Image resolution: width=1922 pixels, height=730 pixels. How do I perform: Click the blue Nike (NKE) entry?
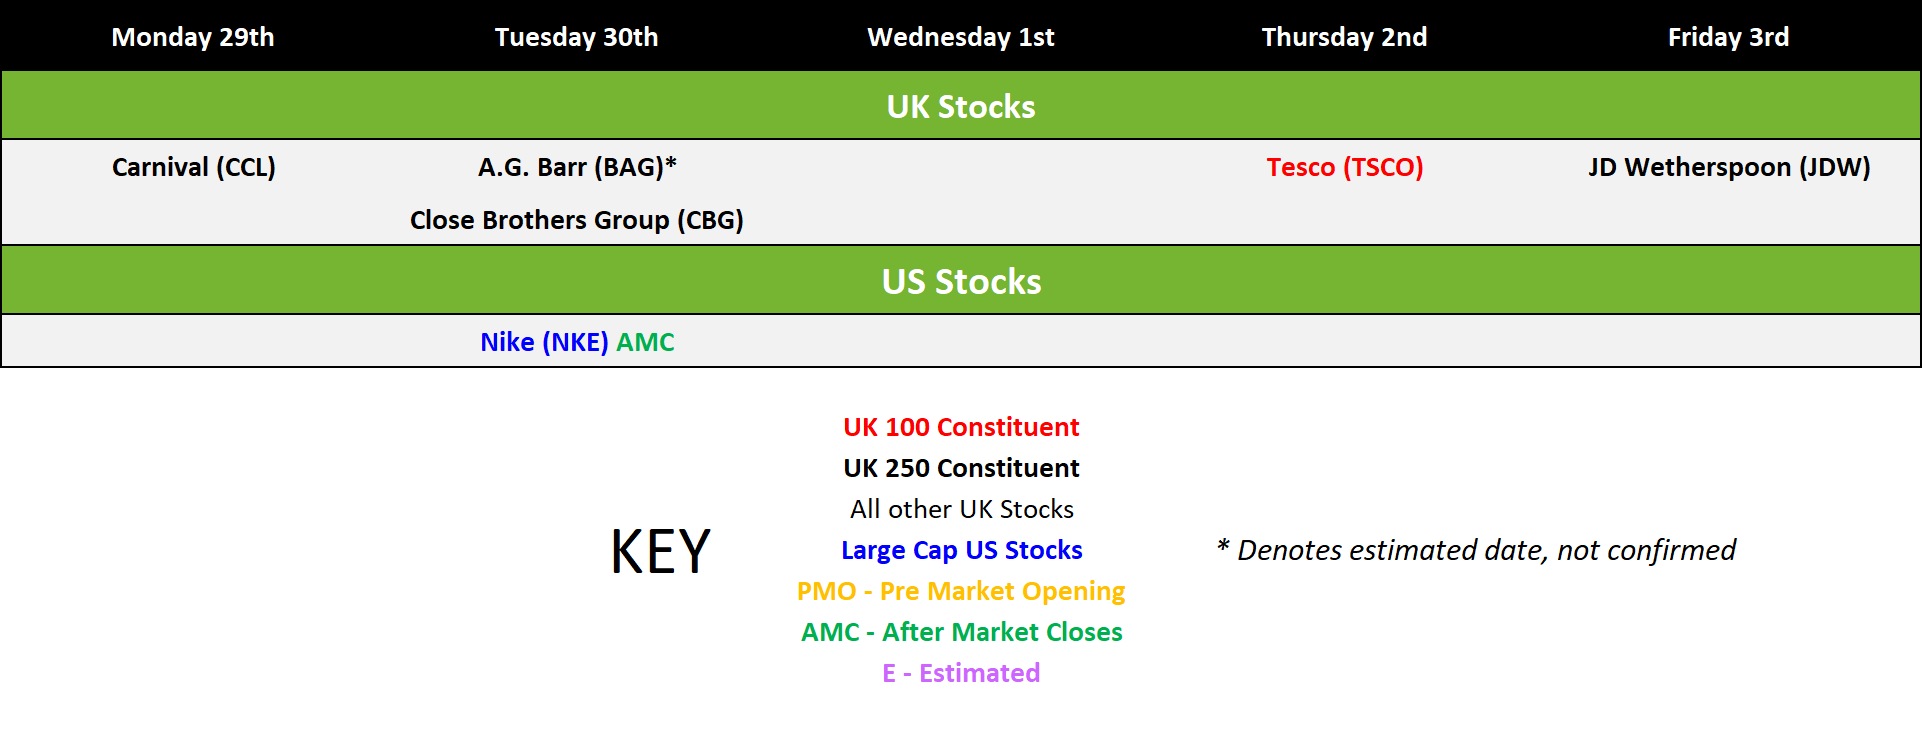[544, 342]
